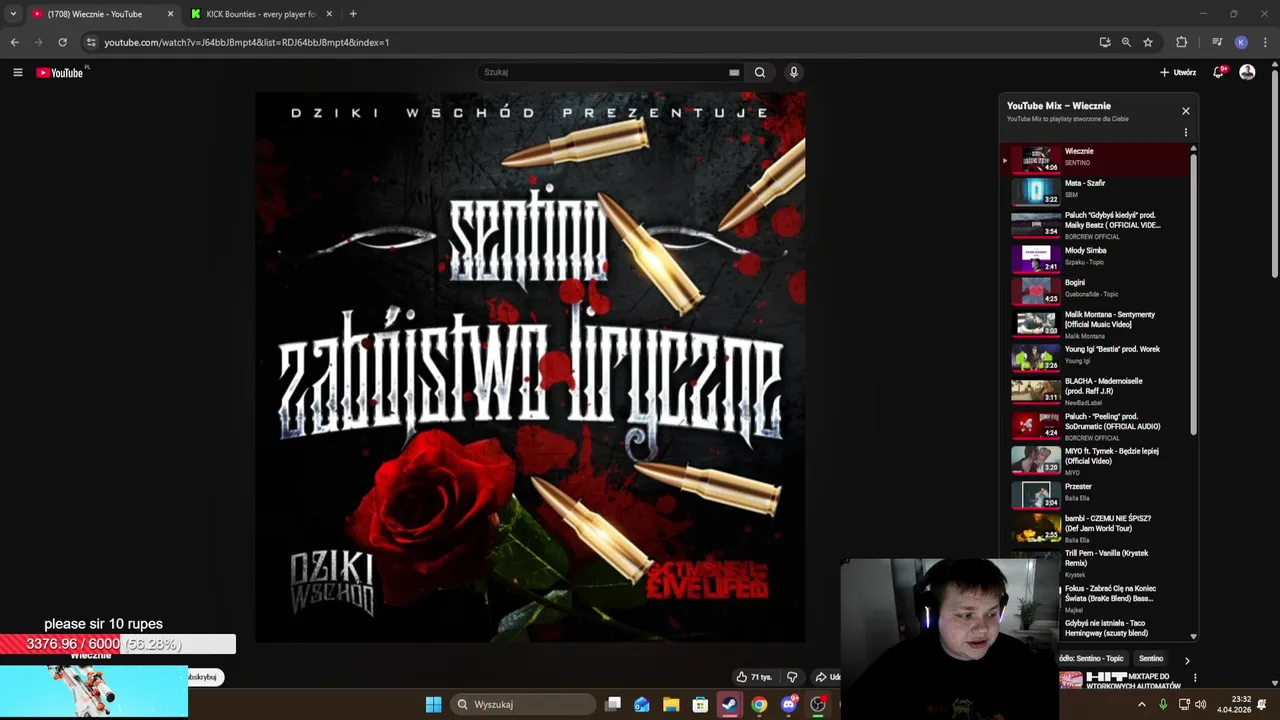1280x720 pixels.
Task: Open site information icon in address bar
Action: point(91,42)
